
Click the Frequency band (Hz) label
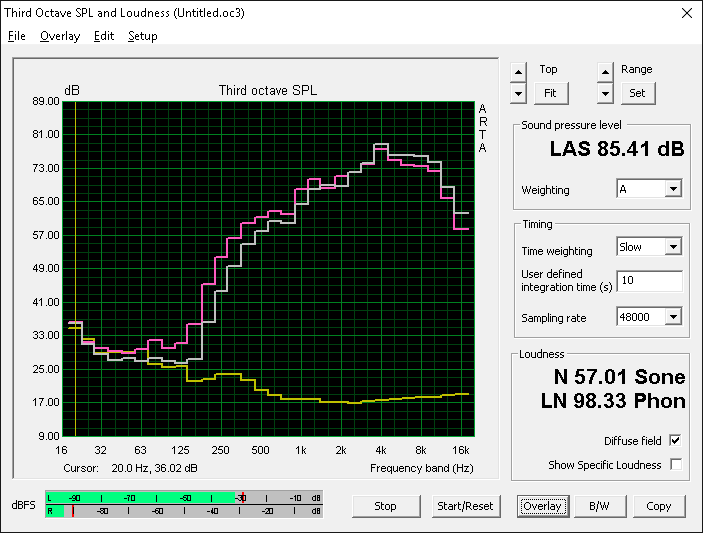point(421,468)
